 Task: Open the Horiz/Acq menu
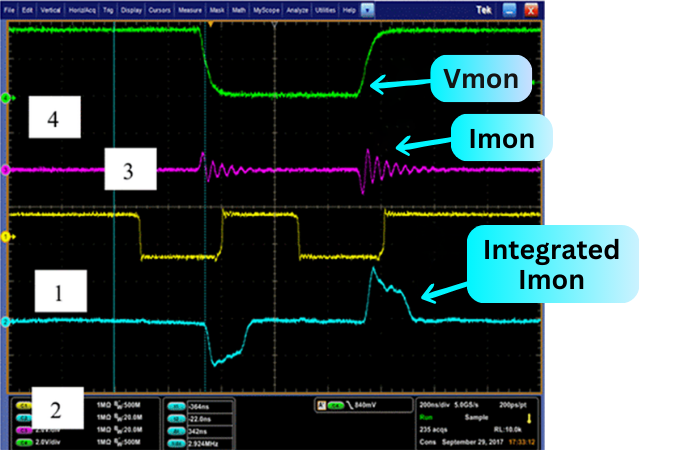81,7
